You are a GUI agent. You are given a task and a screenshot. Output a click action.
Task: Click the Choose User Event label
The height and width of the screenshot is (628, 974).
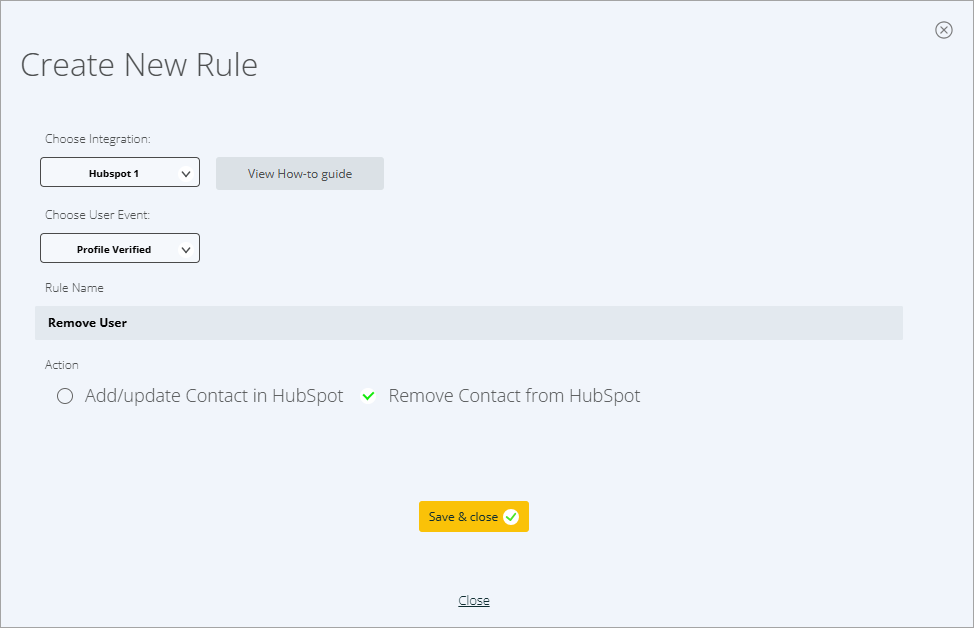pos(97,215)
